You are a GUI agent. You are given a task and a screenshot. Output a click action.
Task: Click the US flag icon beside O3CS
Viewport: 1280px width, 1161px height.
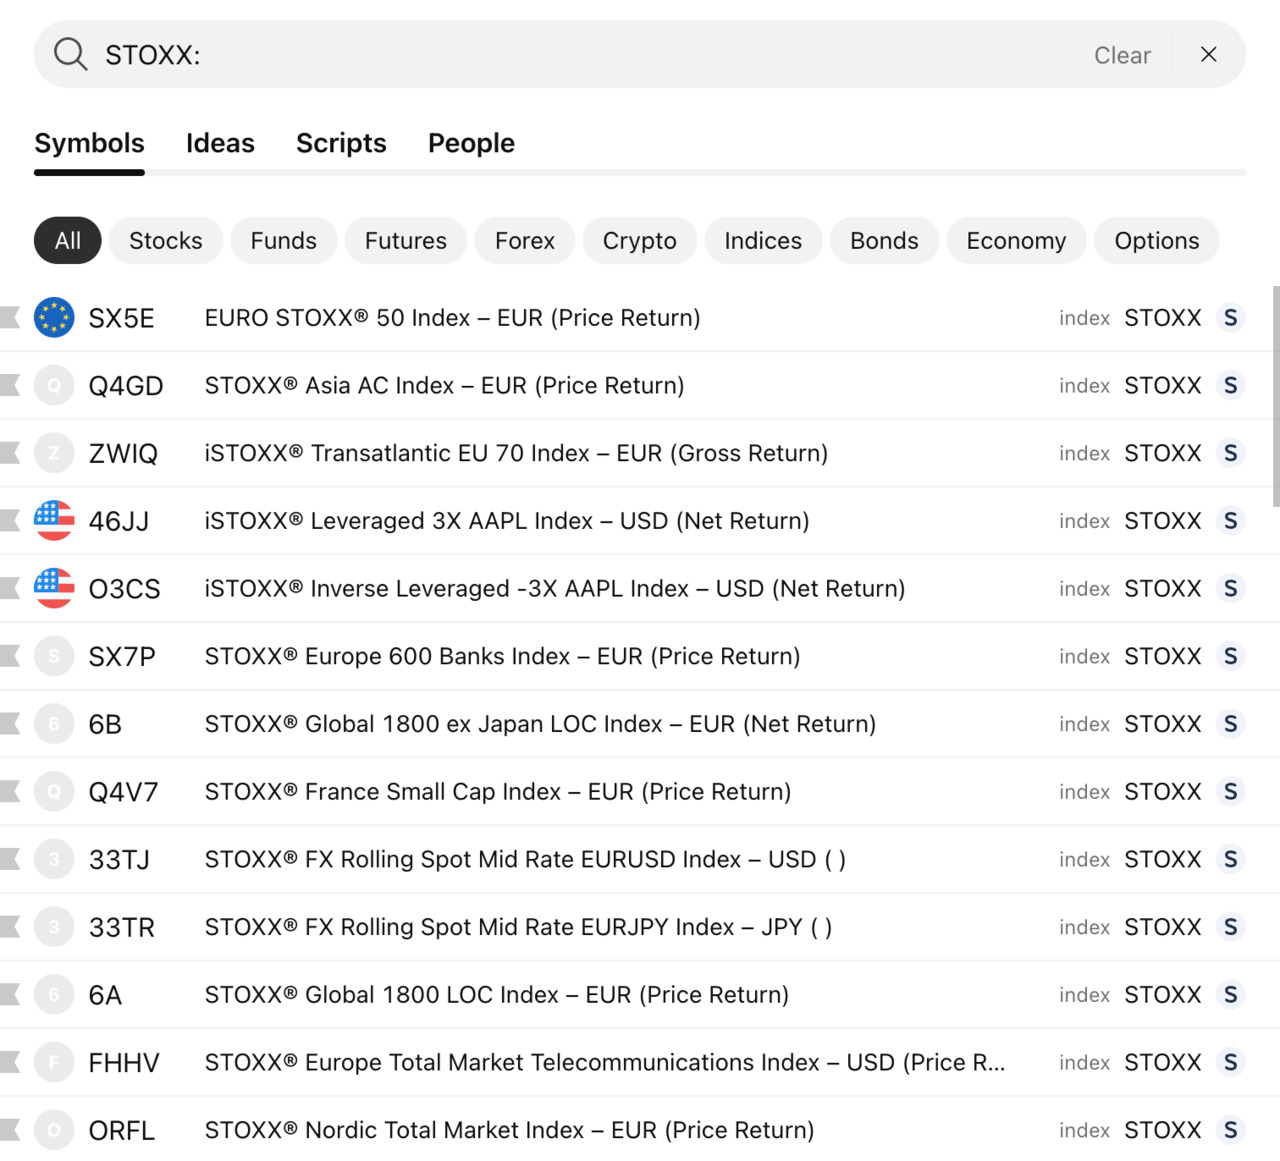[54, 589]
